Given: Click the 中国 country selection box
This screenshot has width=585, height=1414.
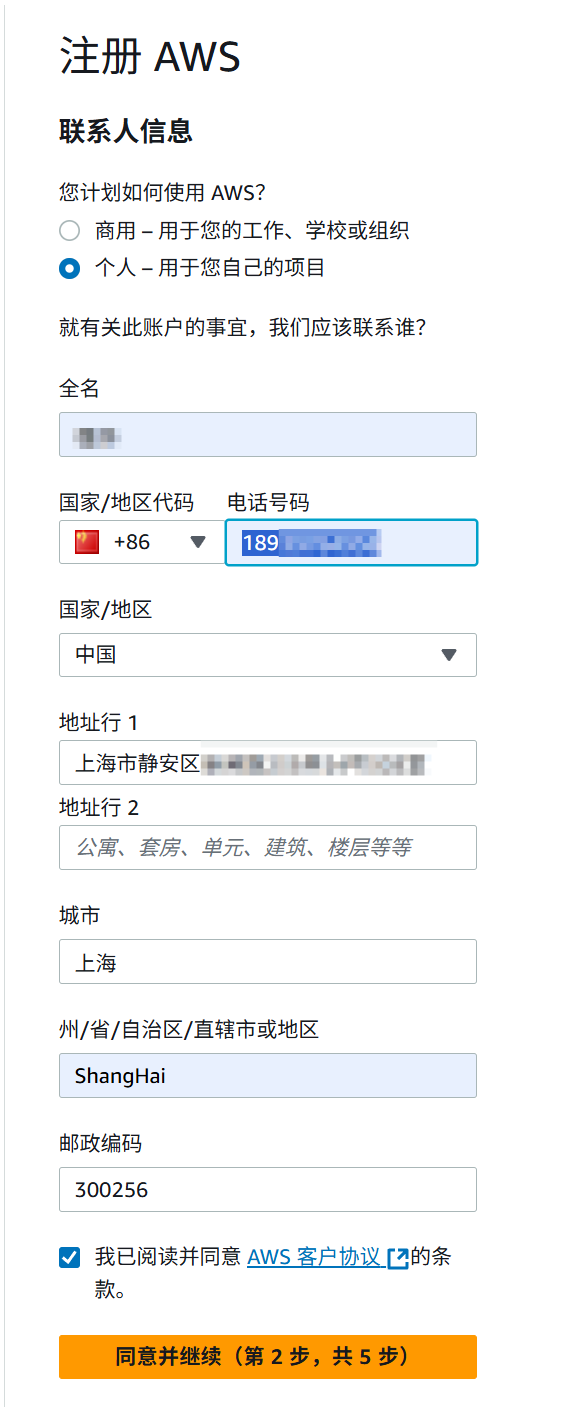Looking at the screenshot, I should click(268, 655).
